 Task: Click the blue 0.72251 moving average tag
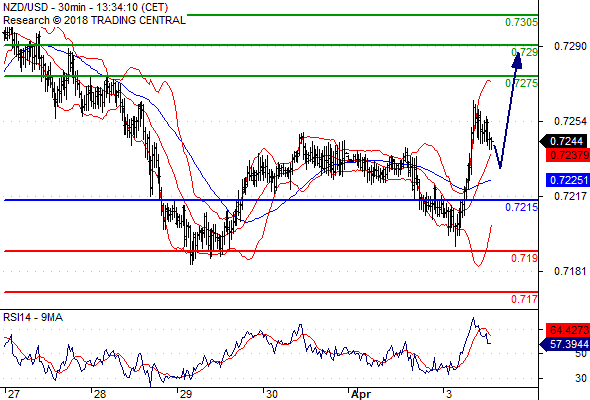[x=568, y=180]
